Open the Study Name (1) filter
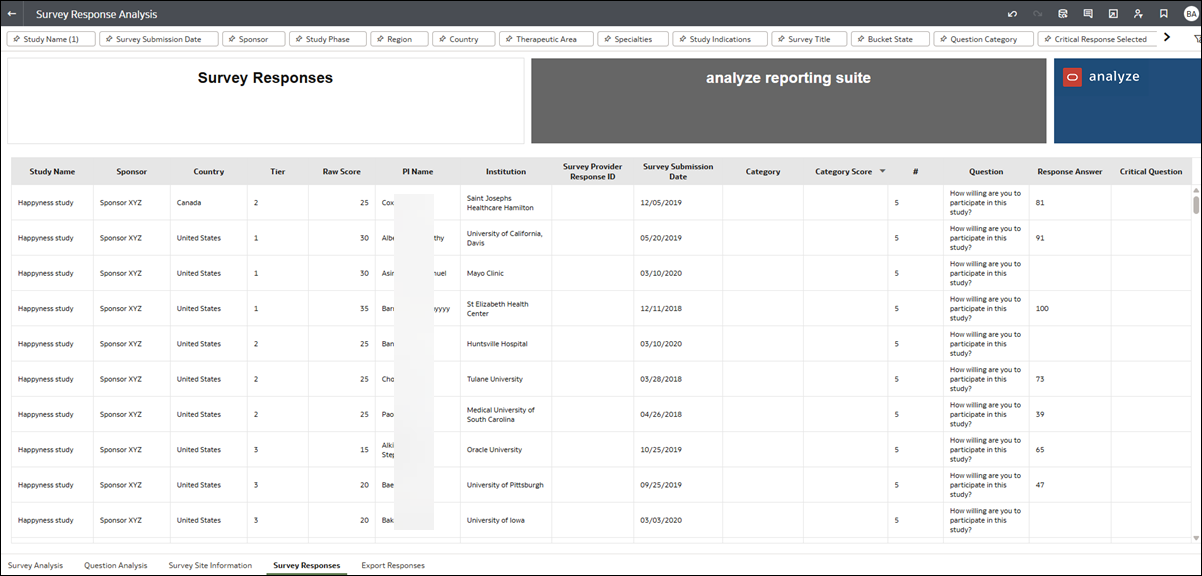Image resolution: width=1202 pixels, height=576 pixels. (51, 39)
